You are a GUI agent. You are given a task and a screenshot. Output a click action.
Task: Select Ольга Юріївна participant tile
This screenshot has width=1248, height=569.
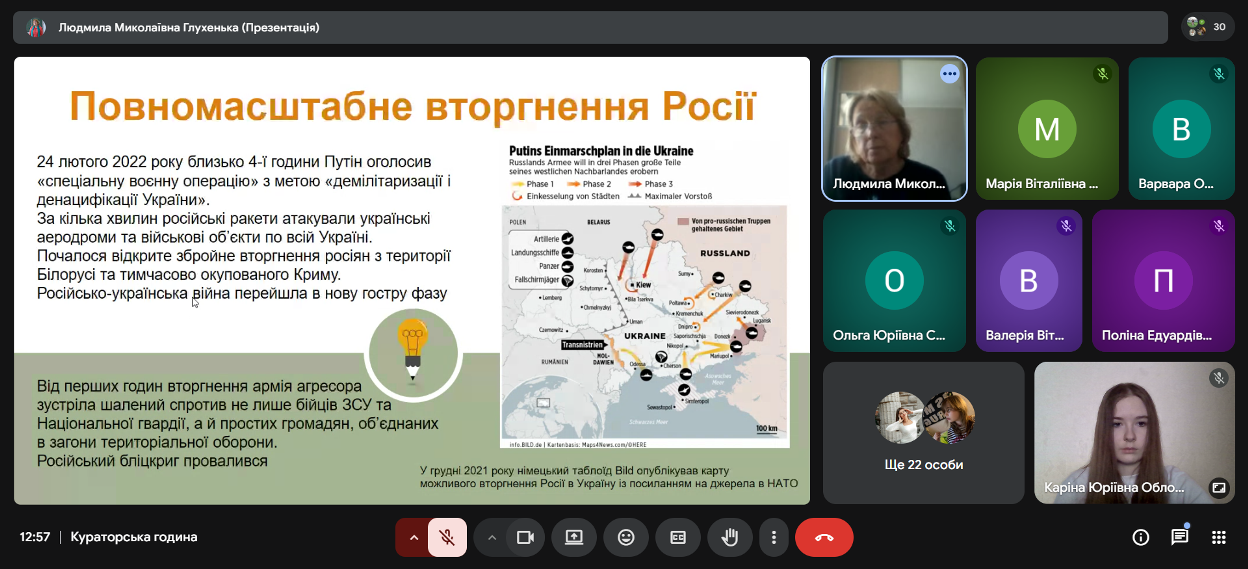895,281
